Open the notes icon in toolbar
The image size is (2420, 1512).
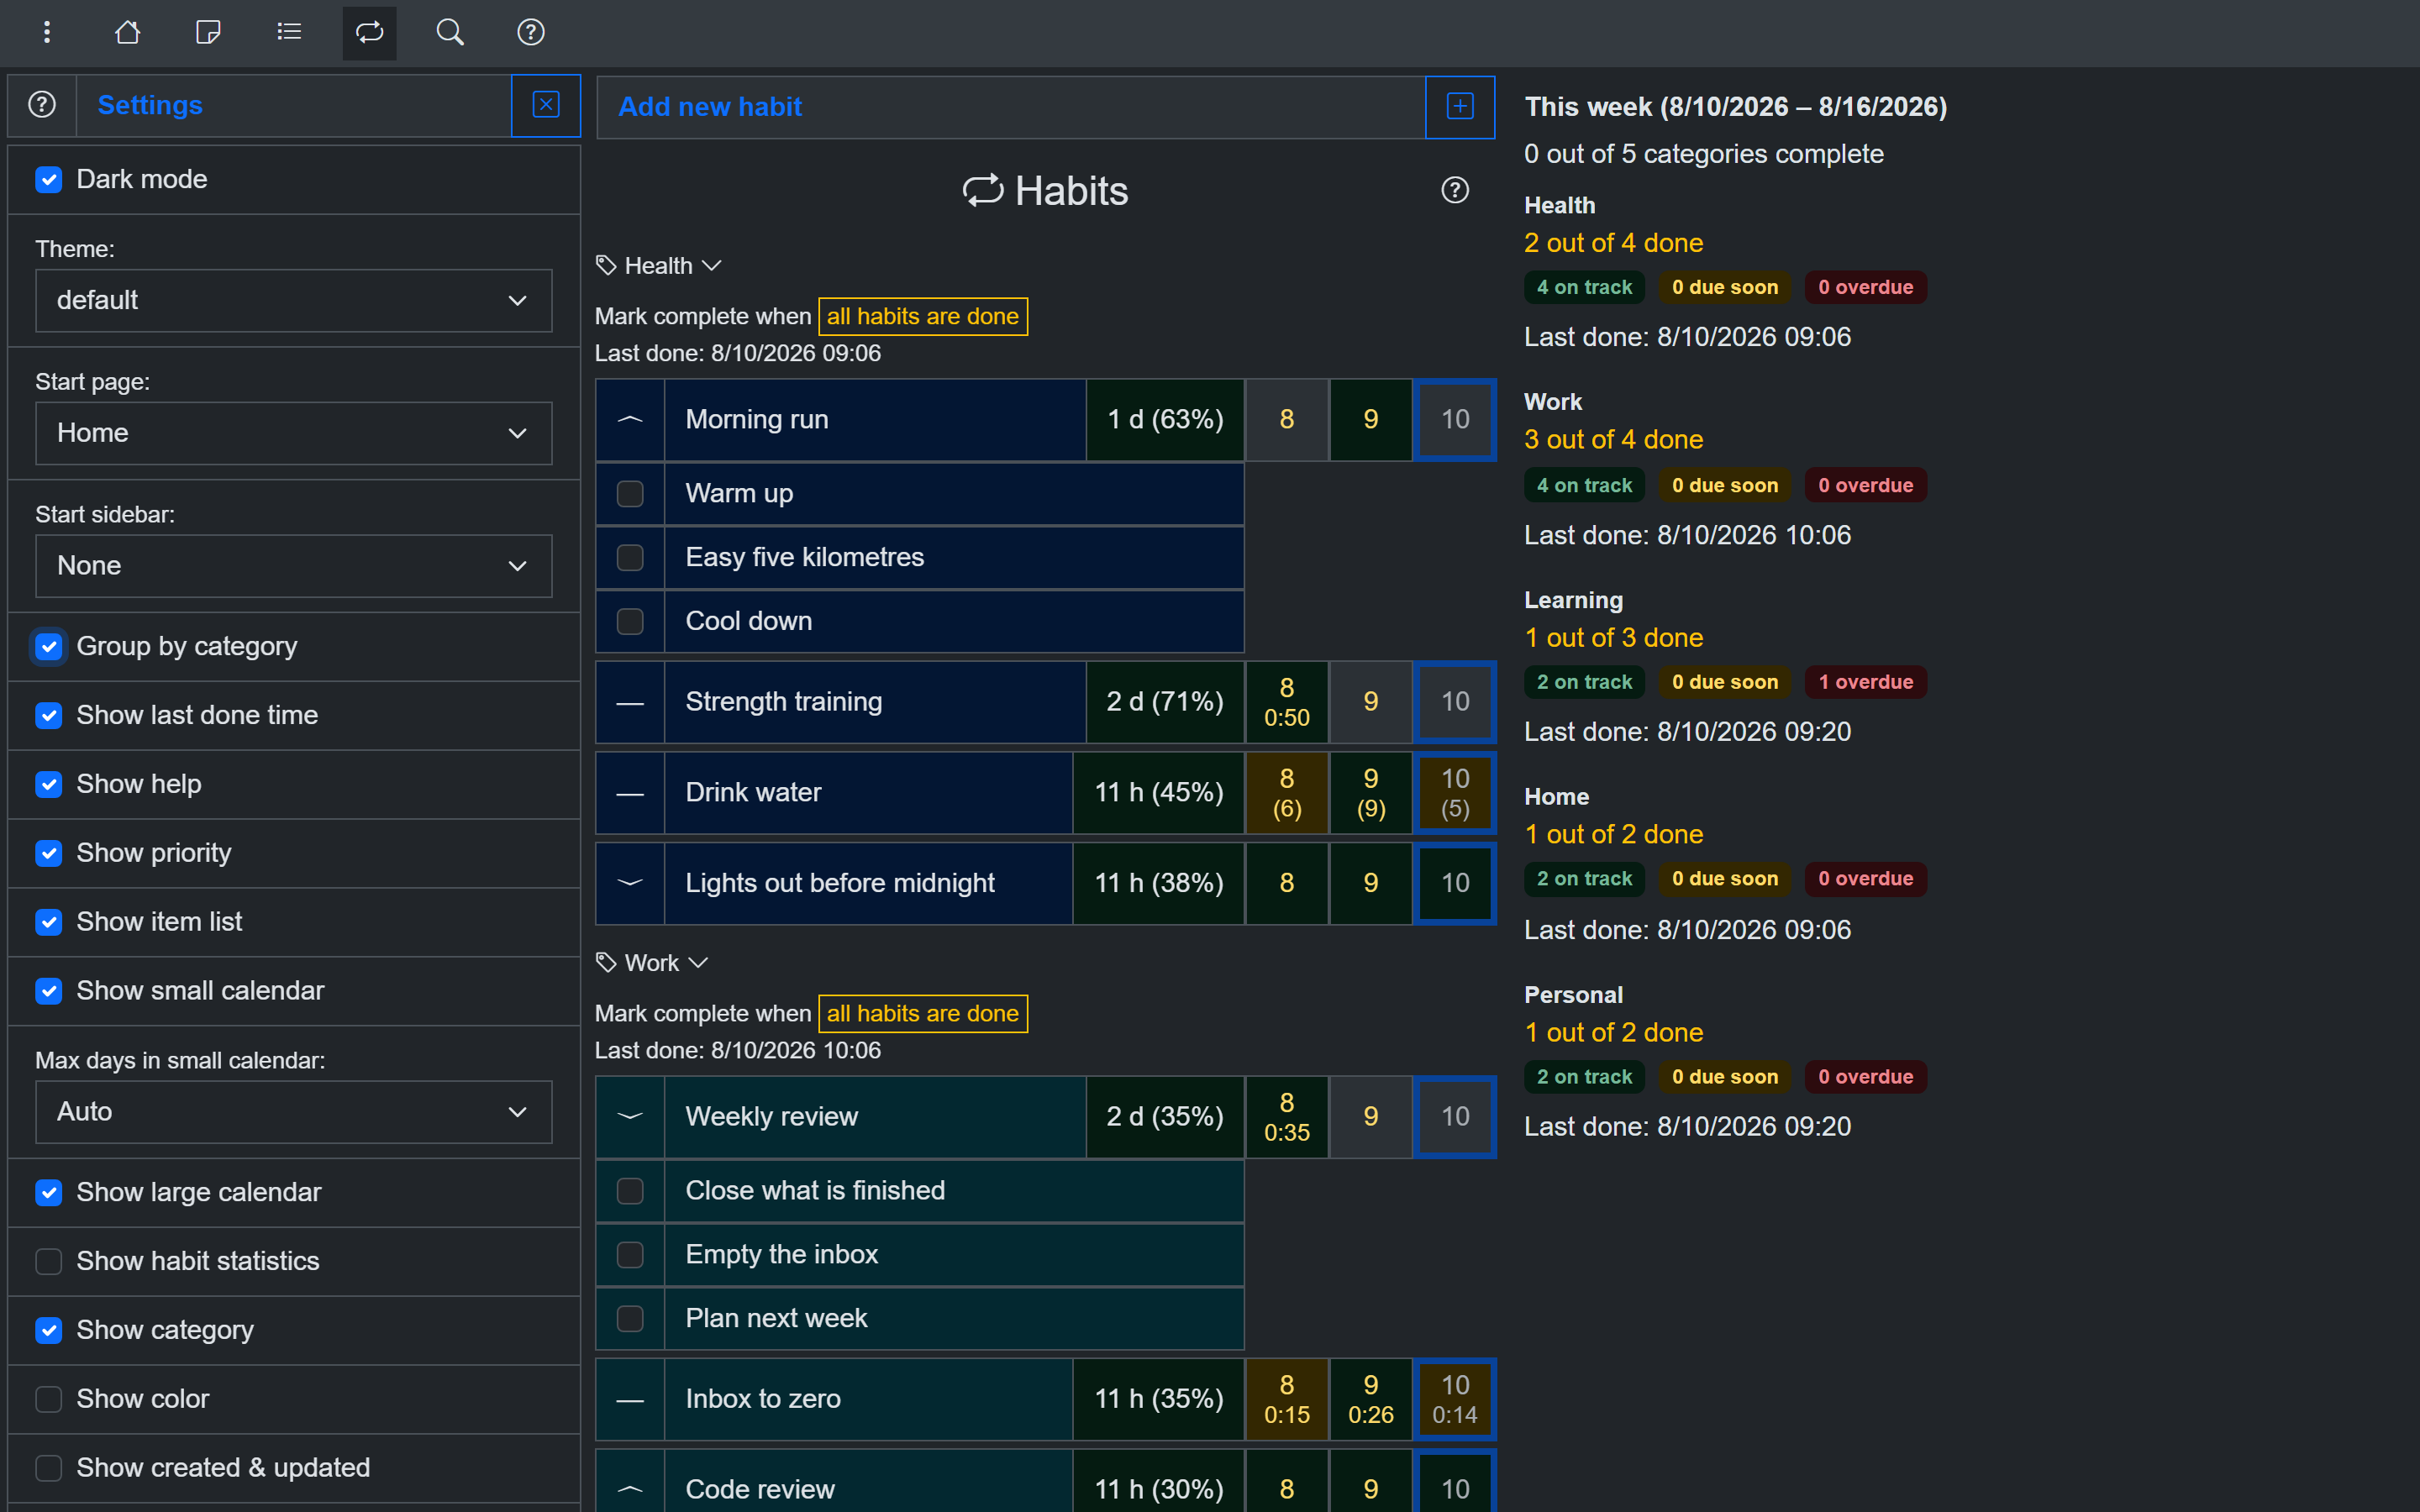pos(208,32)
